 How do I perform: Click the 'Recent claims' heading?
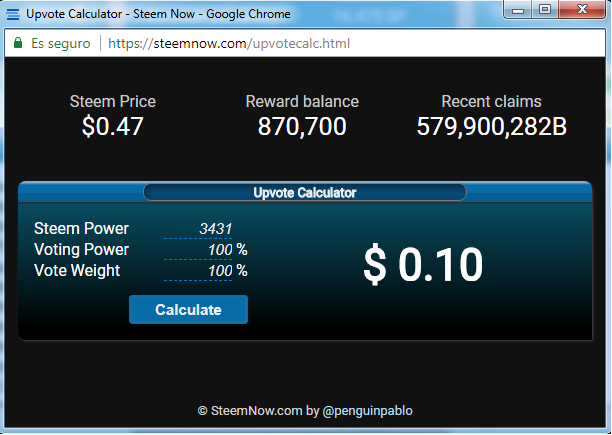point(491,101)
